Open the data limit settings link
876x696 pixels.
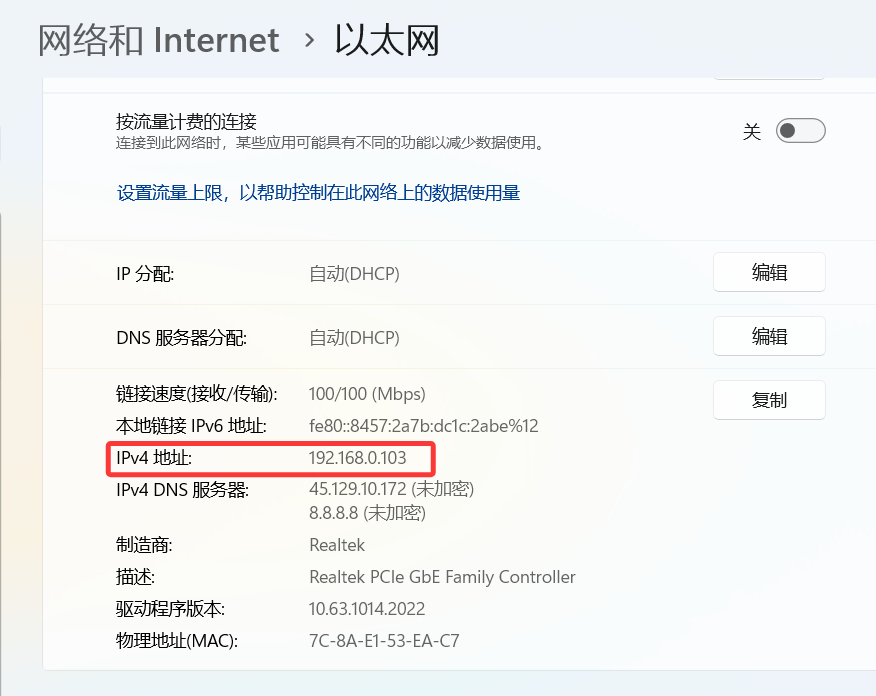coord(318,193)
